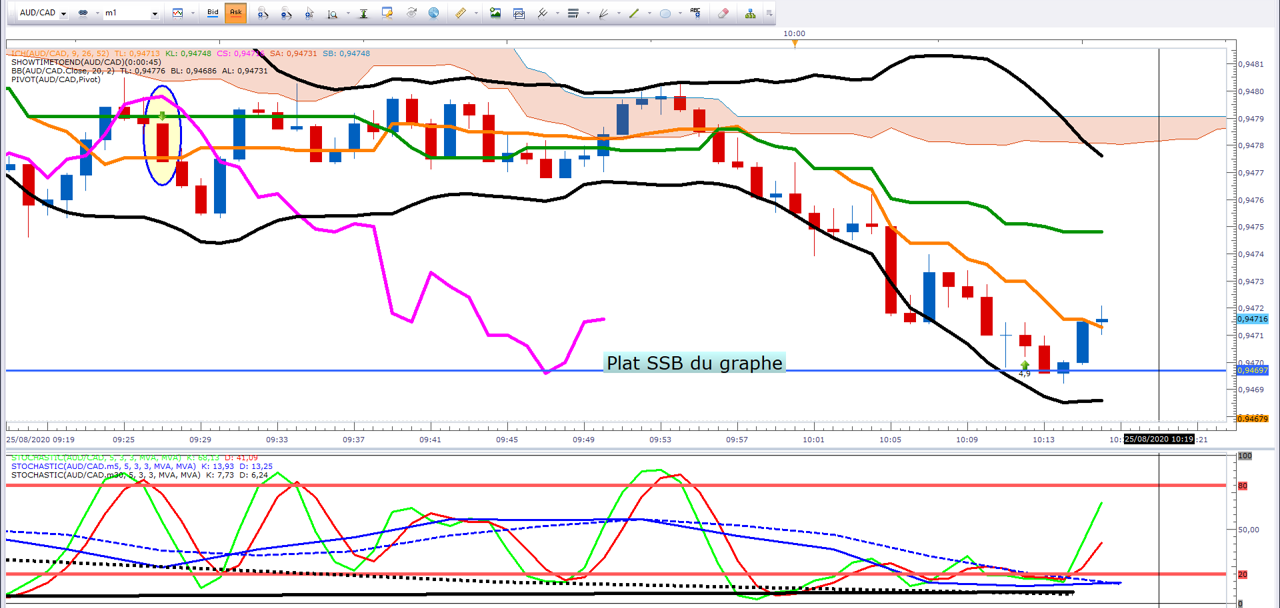Image resolution: width=1280 pixels, height=608 pixels.
Task: Expand the chart type dropdown arrow
Action: 192,13
